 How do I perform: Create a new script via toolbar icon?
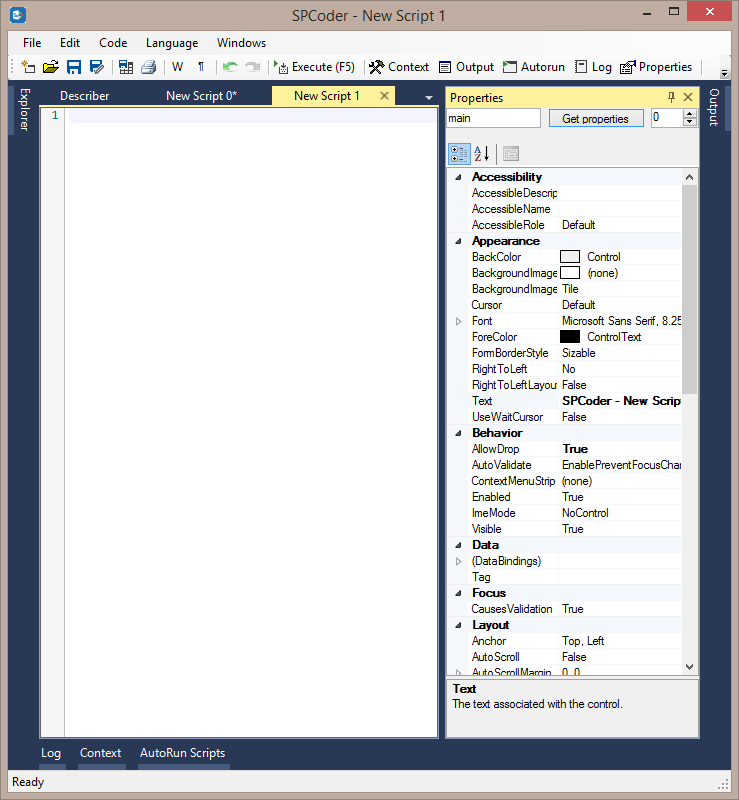pos(28,67)
